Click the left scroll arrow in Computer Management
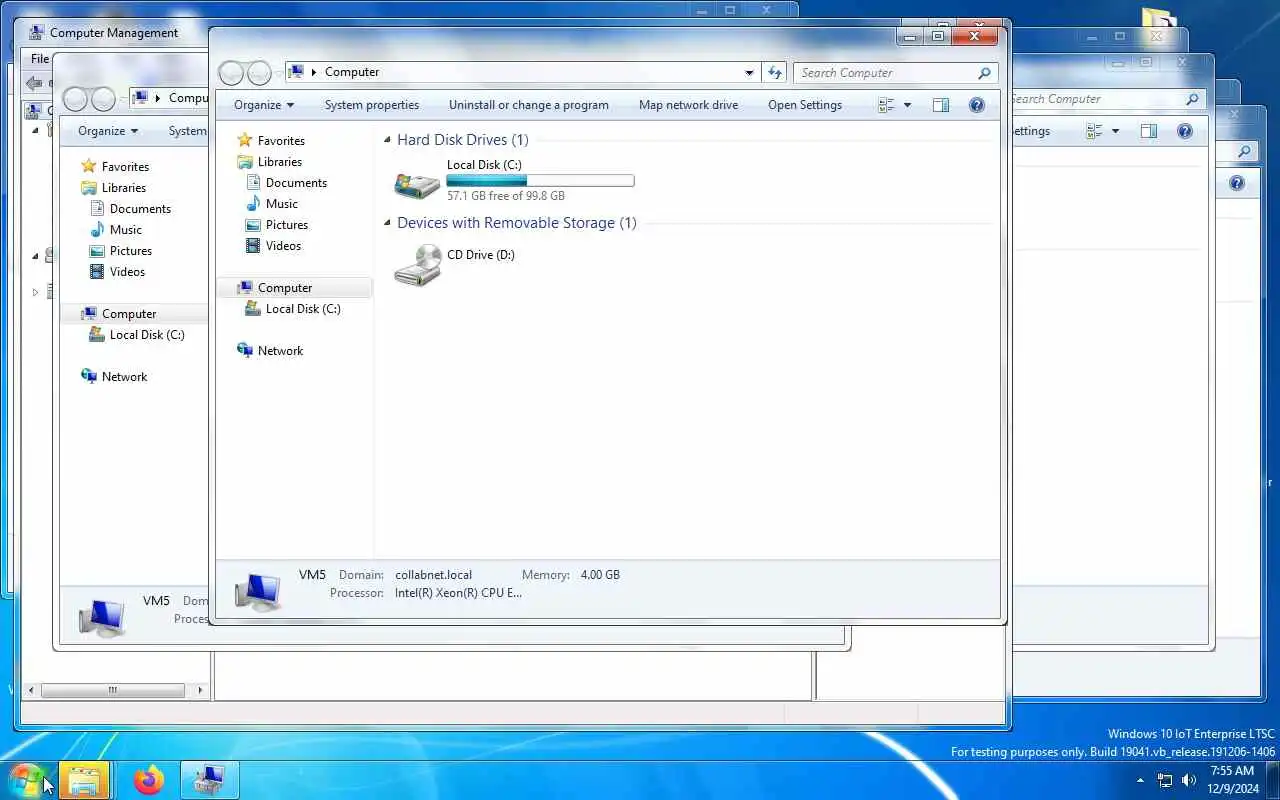1280x800 pixels. click(x=32, y=690)
